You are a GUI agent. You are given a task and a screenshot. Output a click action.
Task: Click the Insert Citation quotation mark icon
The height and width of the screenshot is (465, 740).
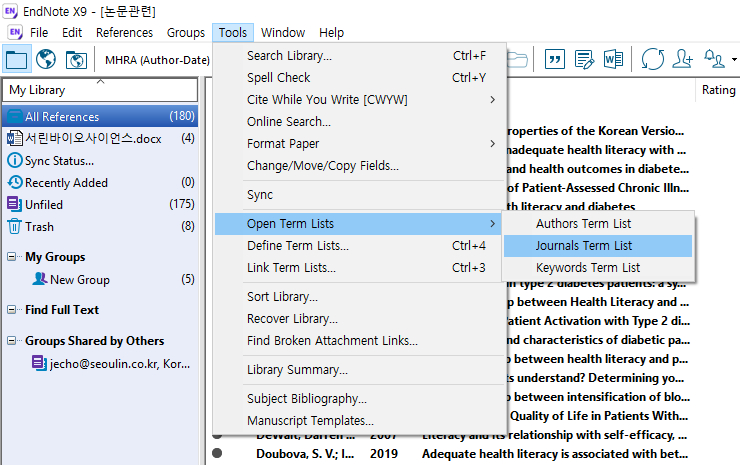click(555, 59)
